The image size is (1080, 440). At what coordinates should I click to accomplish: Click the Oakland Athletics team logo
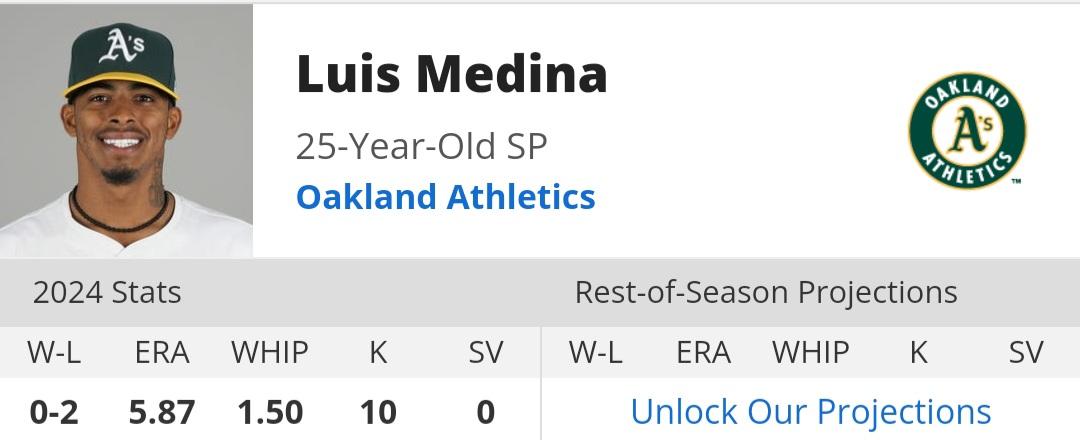tap(967, 130)
